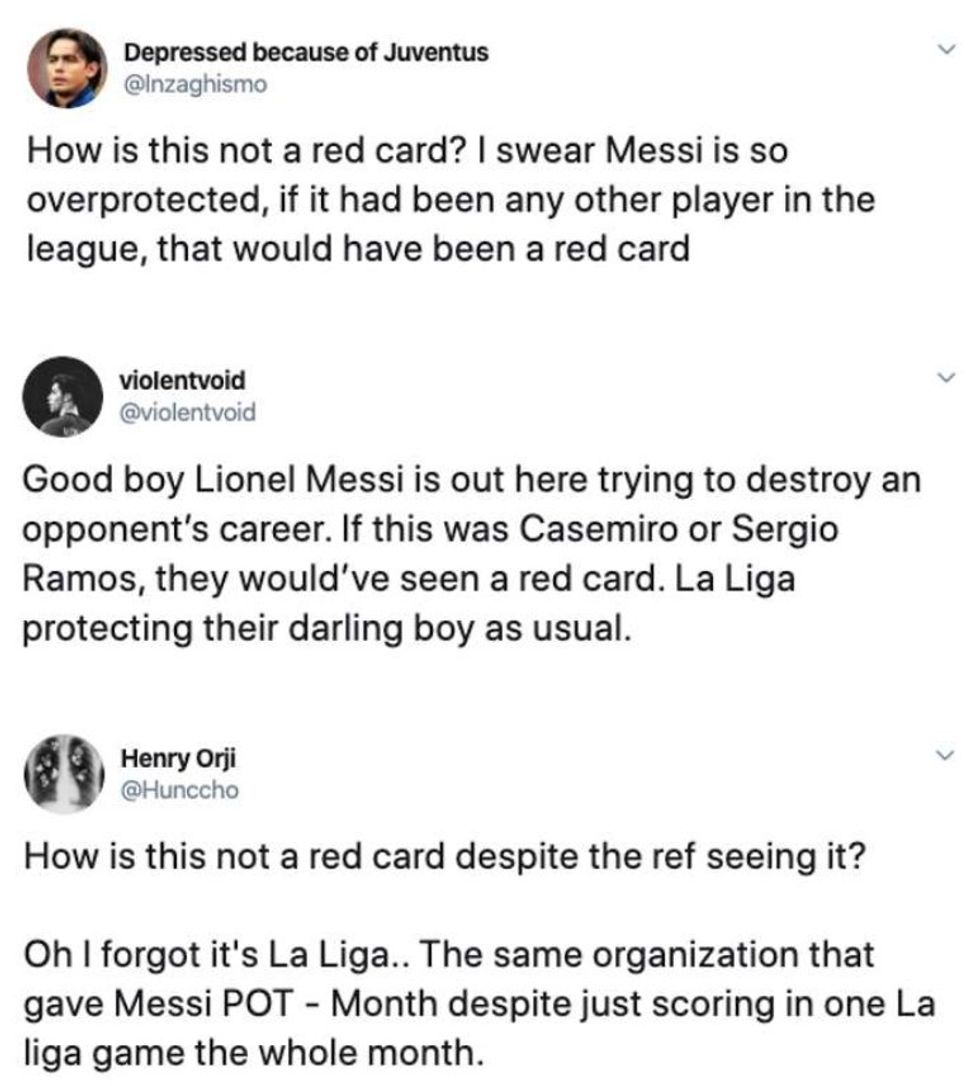Select the circular avatar on the middle tweet
This screenshot has width=980, height=1086.
coord(62,395)
